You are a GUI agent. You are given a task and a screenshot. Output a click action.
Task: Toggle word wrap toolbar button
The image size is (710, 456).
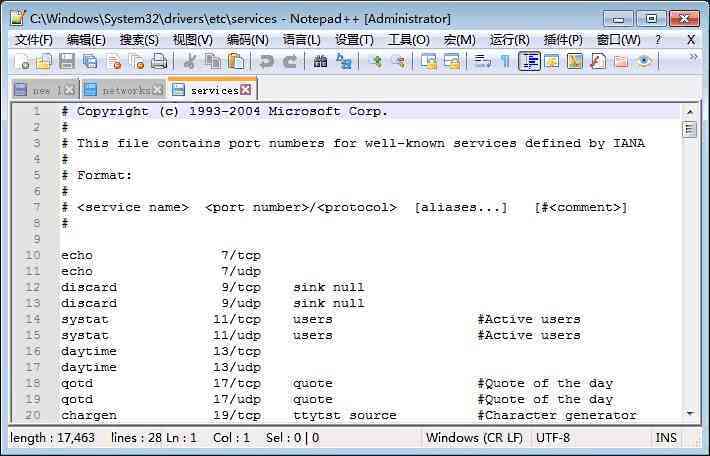point(482,61)
